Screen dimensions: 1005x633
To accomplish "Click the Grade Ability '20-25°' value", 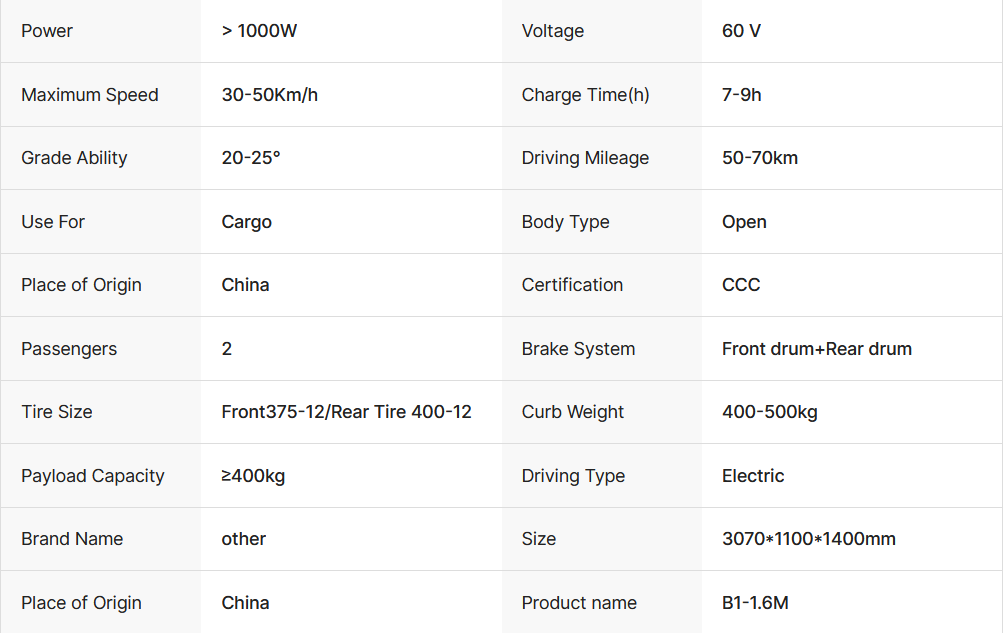I will coord(251,158).
